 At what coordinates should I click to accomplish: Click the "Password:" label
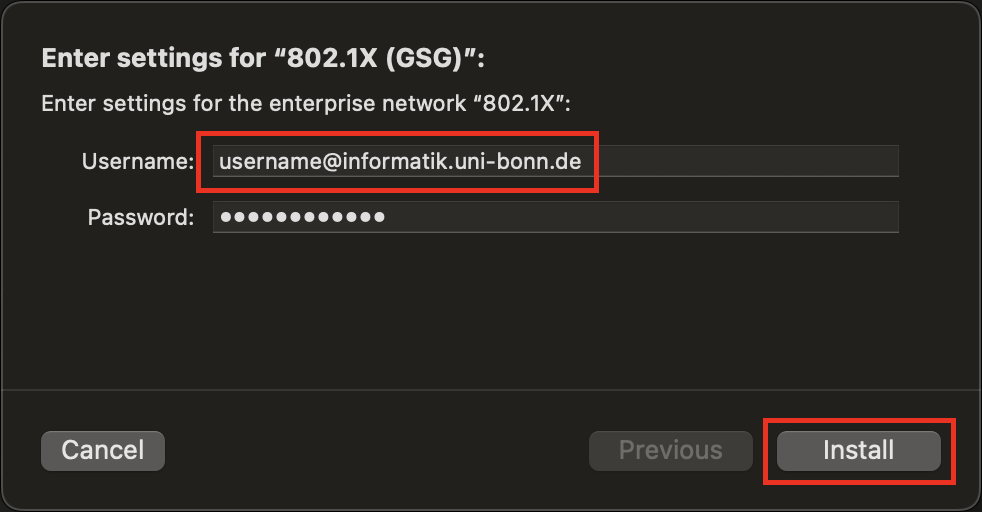140,217
